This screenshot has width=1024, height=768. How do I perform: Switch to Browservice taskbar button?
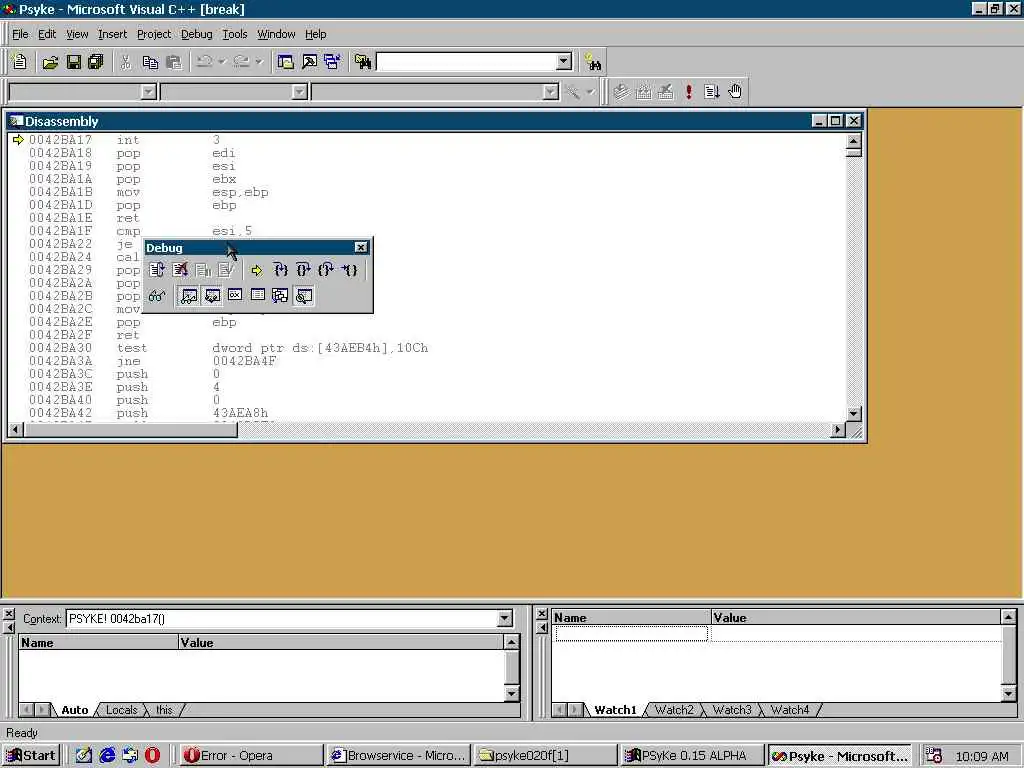[398, 756]
